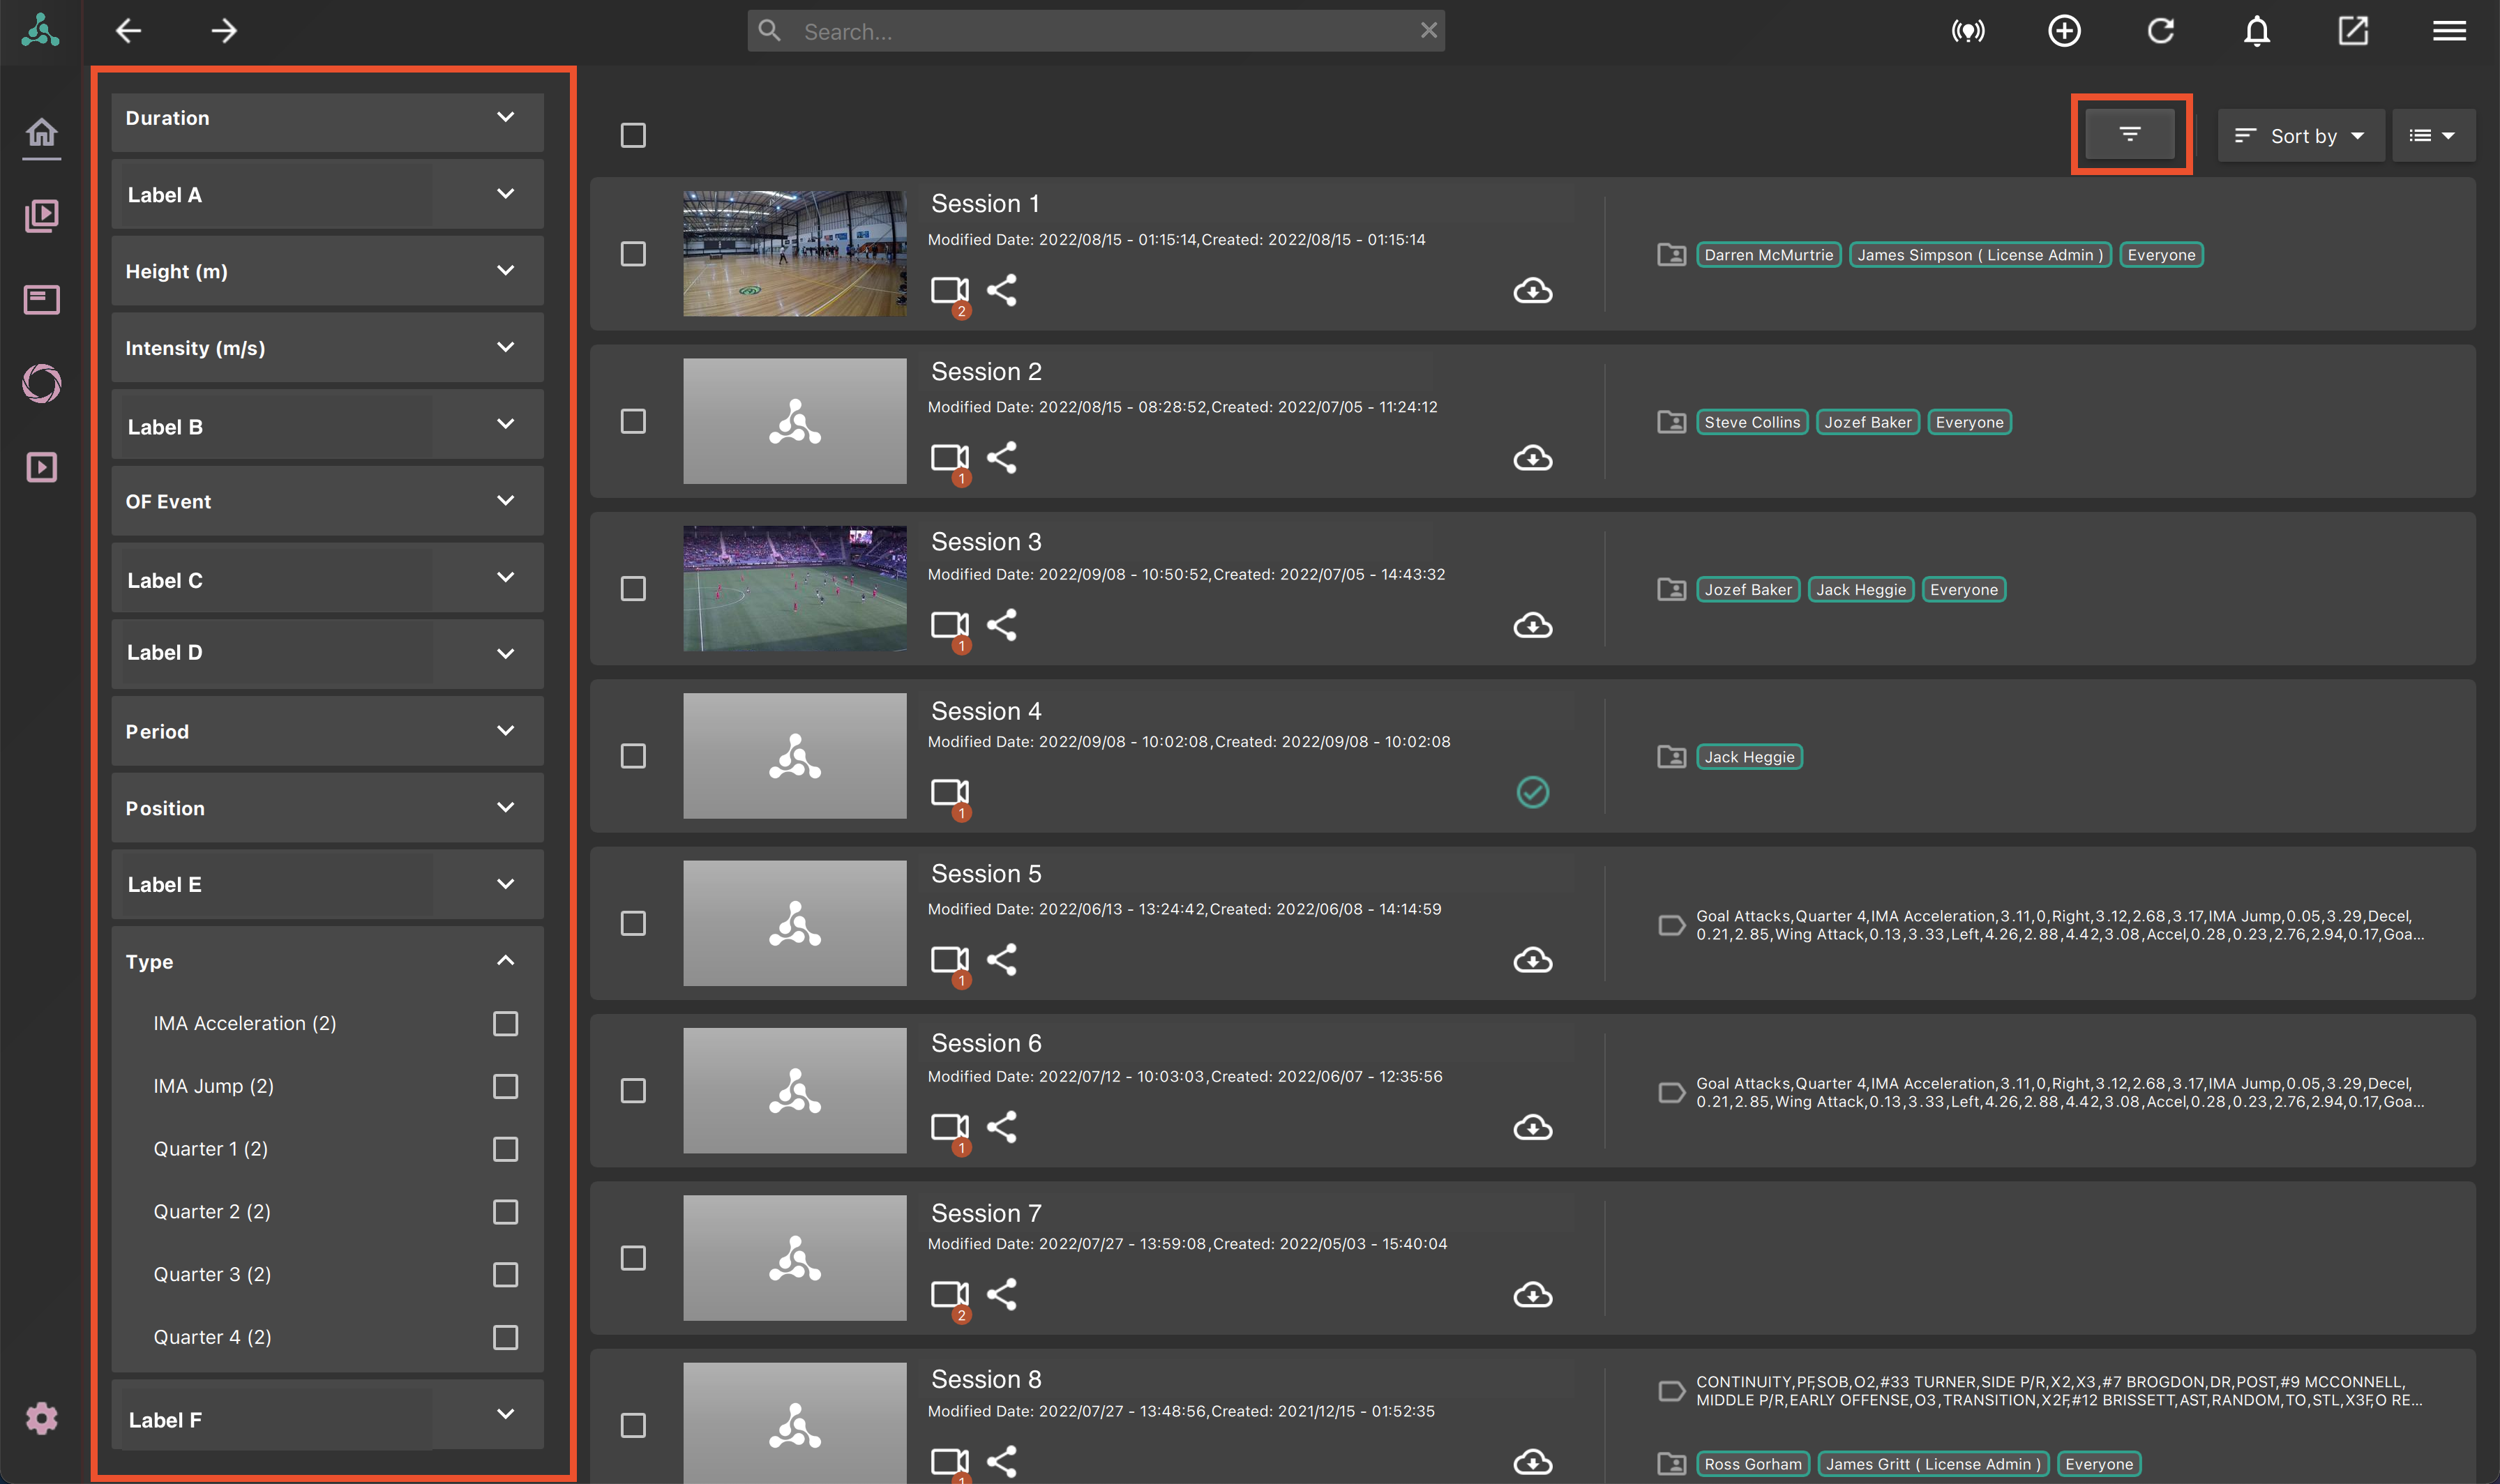
Task: Click the open-in-new-window icon
Action: [x=2353, y=31]
